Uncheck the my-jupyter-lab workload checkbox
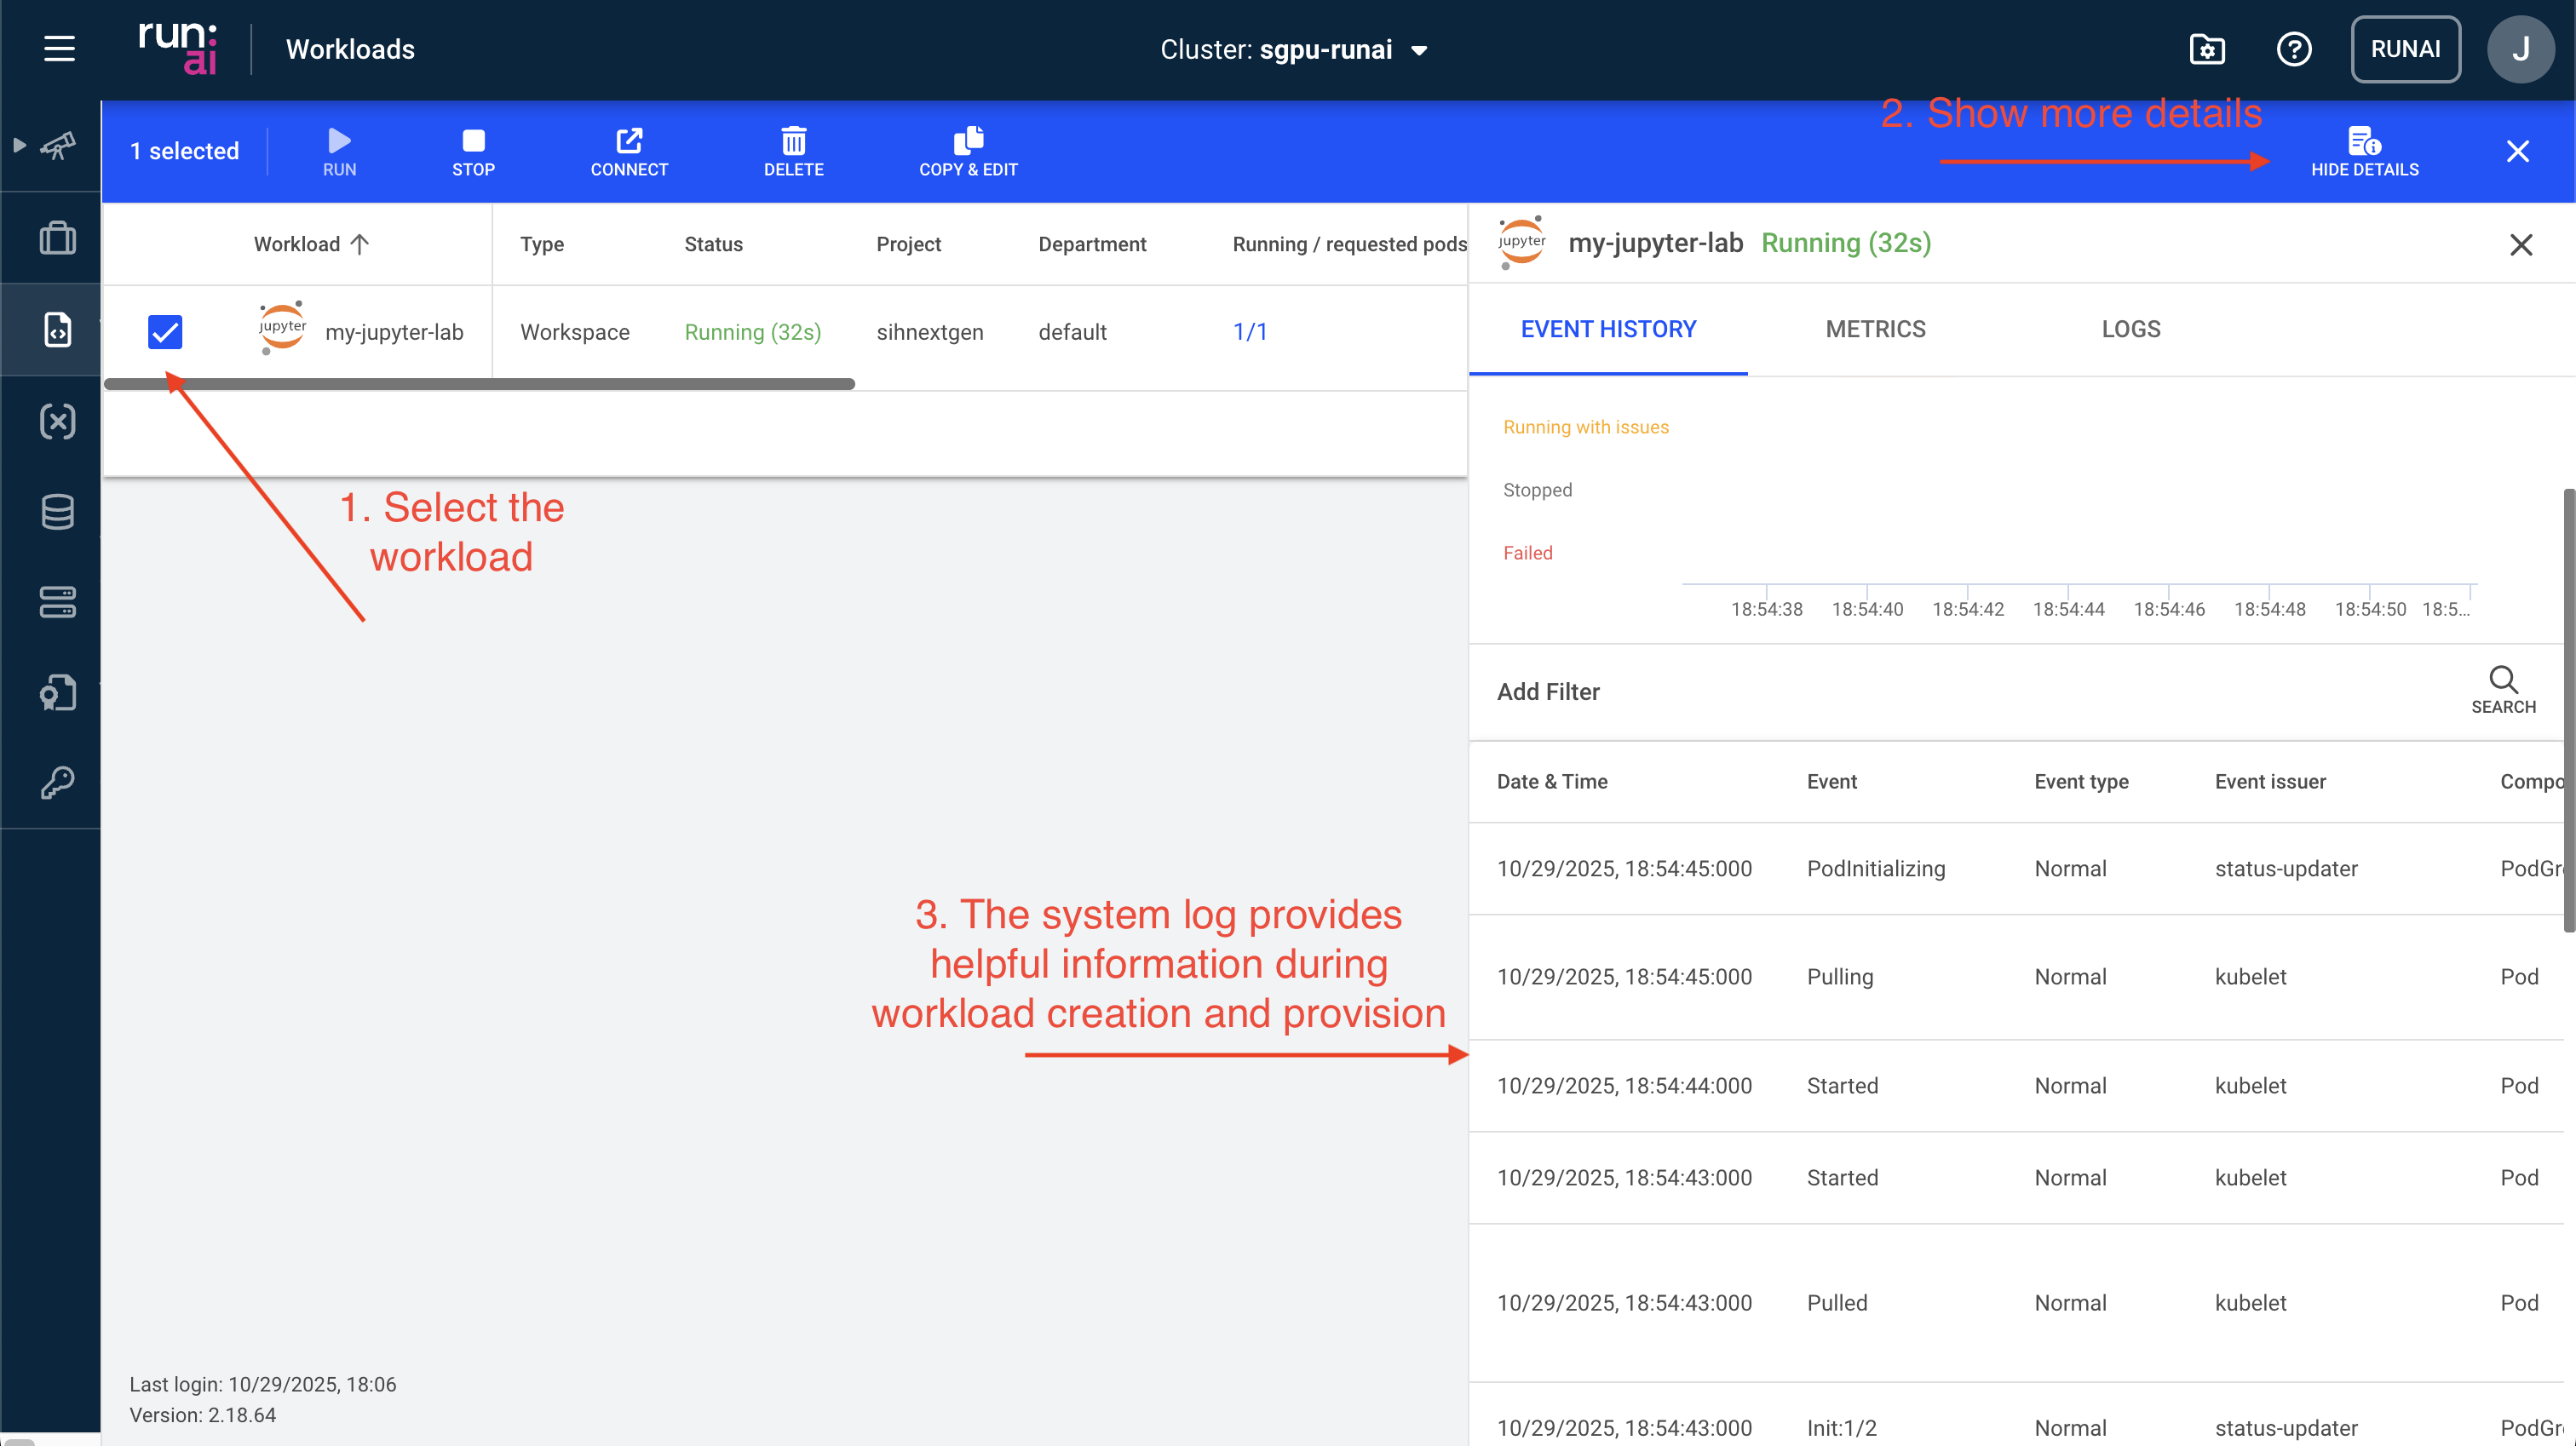The image size is (2576, 1446). [165, 331]
